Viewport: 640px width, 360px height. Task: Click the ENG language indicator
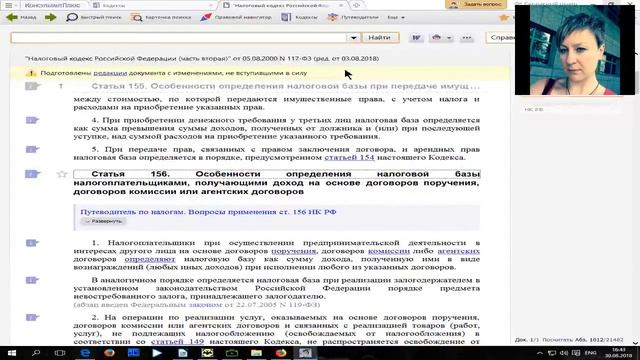pos(591,353)
